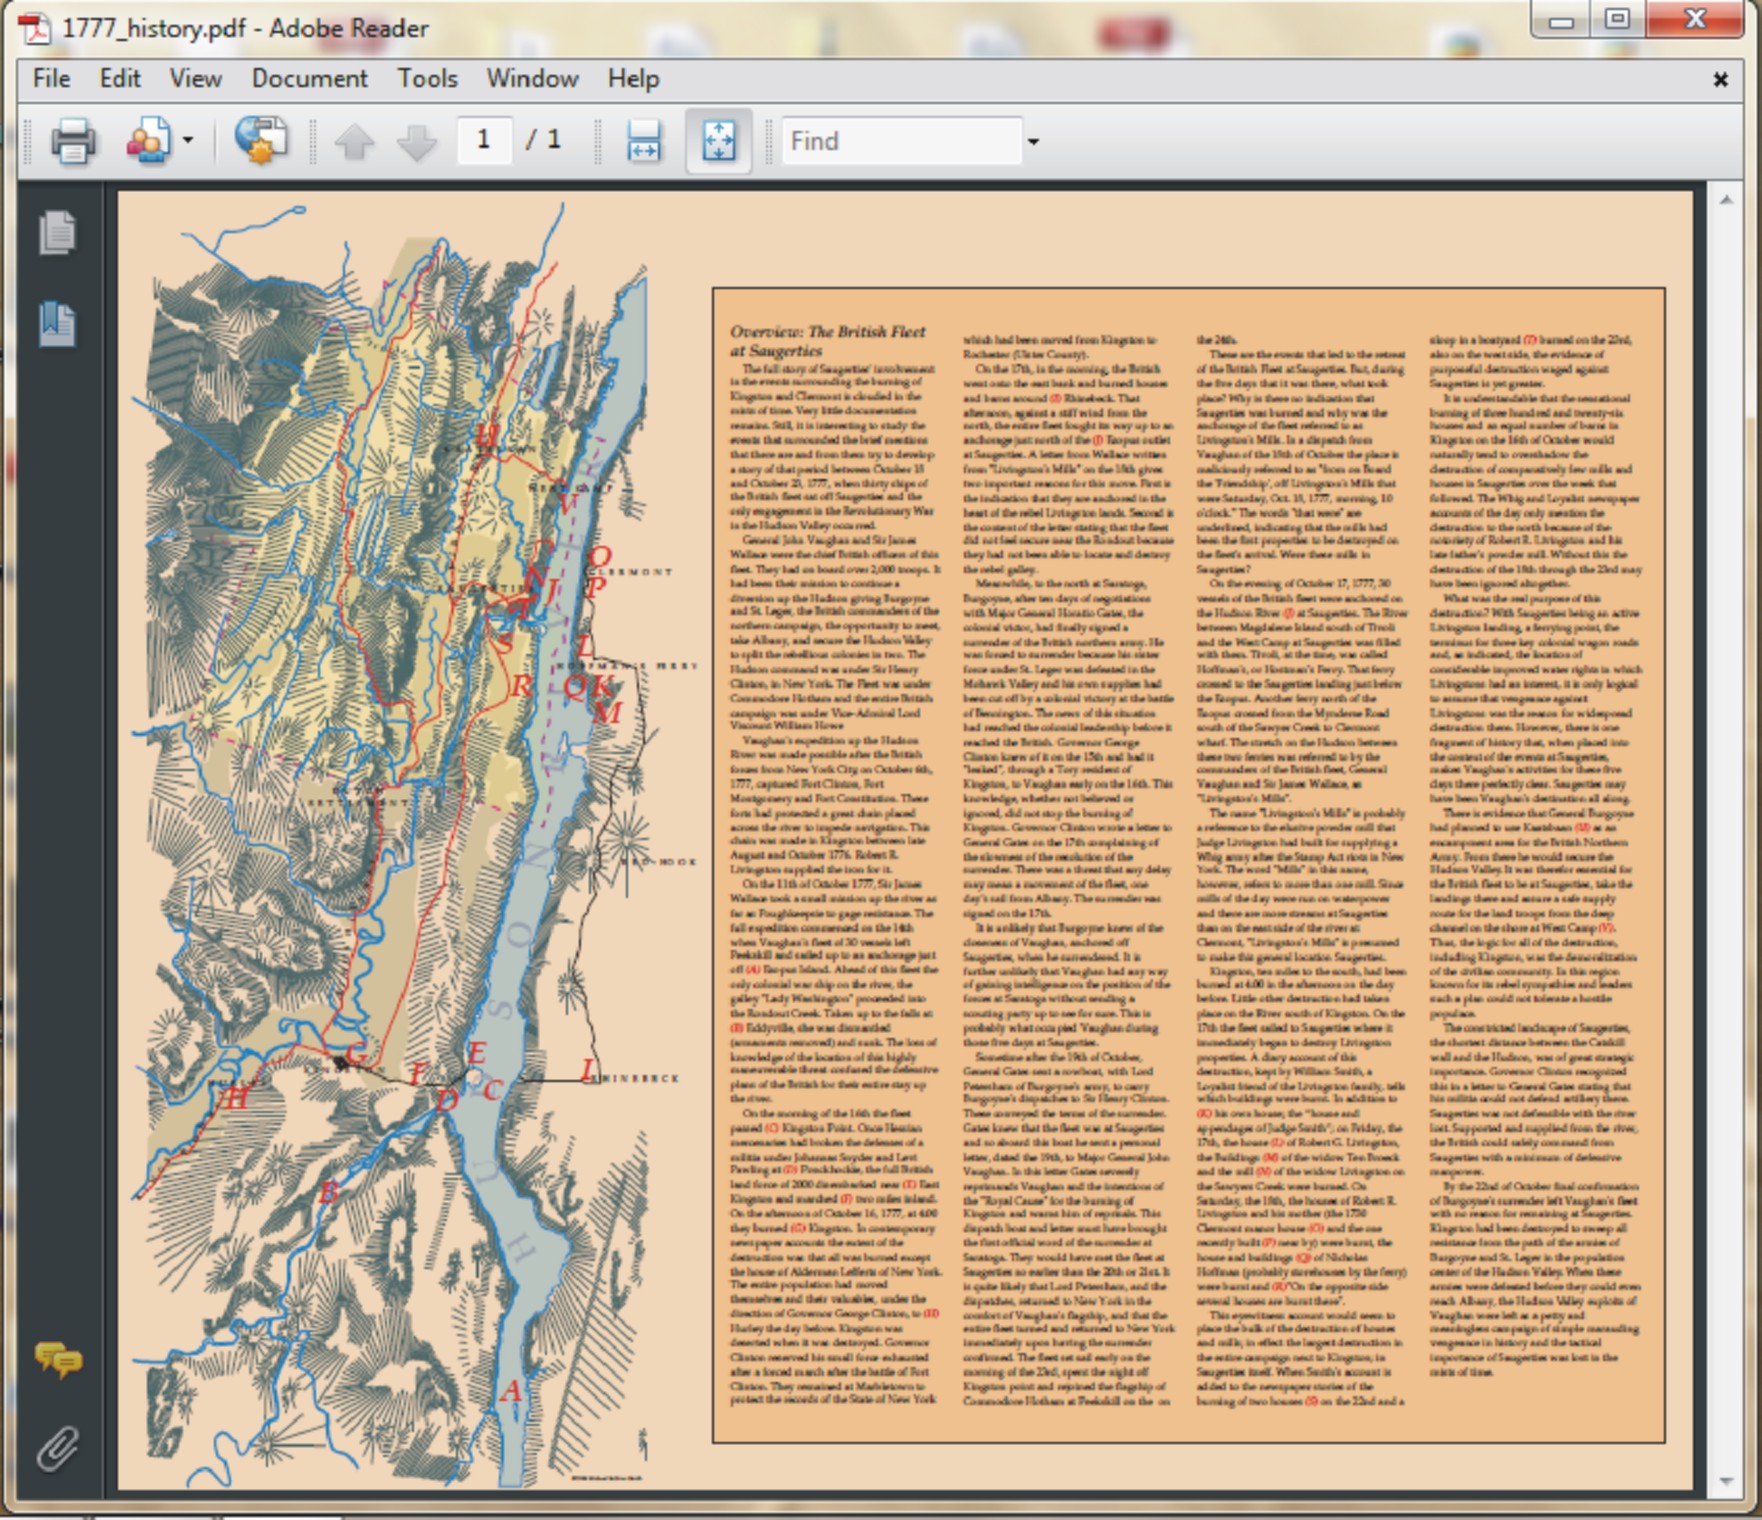The image size is (1762, 1520).
Task: Open the web conference globe icon
Action: coord(261,141)
